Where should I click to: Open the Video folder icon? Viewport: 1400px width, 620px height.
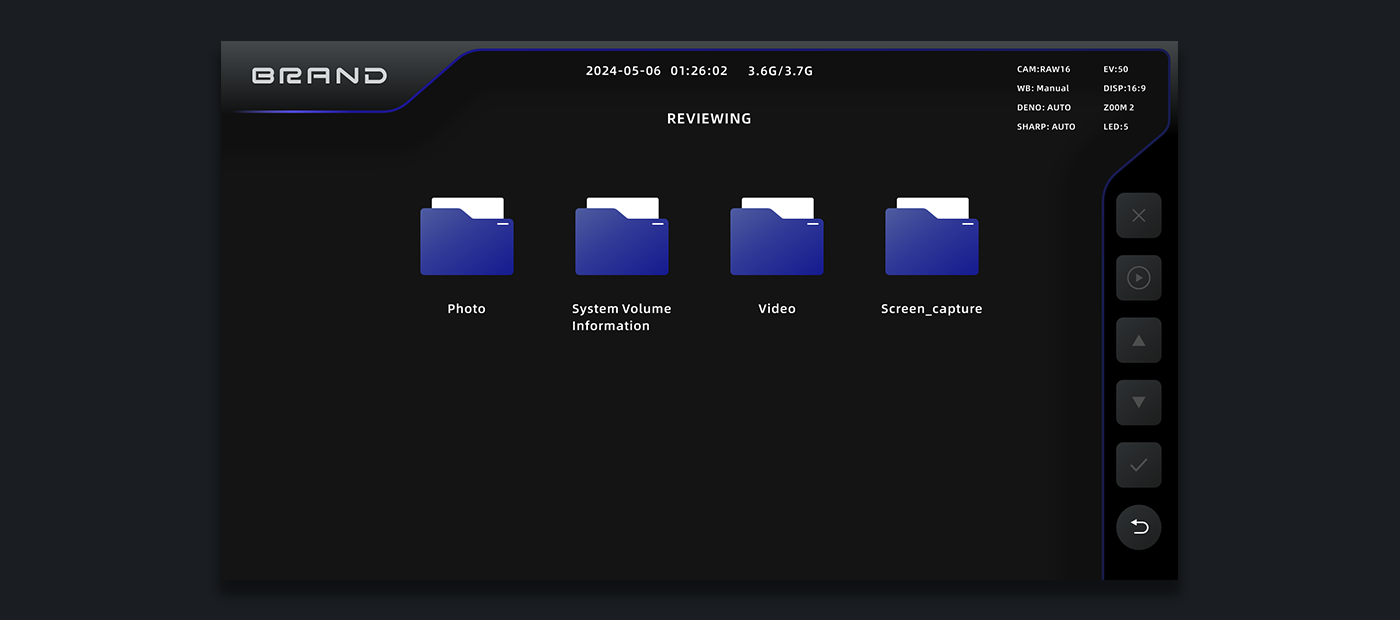click(x=777, y=237)
